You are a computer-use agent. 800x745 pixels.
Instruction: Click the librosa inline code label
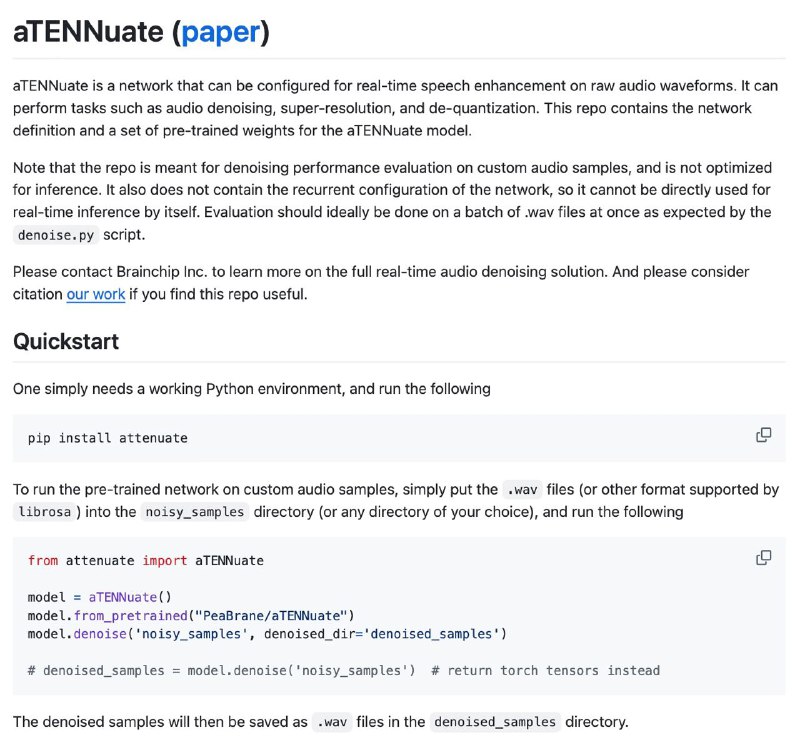pos(44,512)
